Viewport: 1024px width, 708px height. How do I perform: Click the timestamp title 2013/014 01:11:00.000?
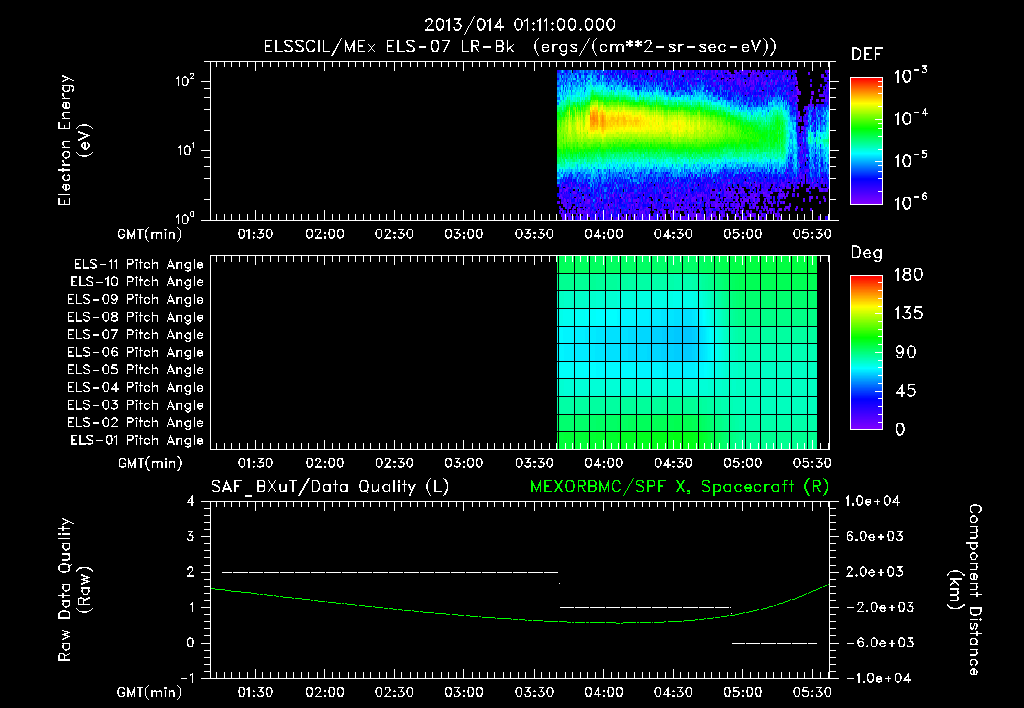tap(520, 25)
